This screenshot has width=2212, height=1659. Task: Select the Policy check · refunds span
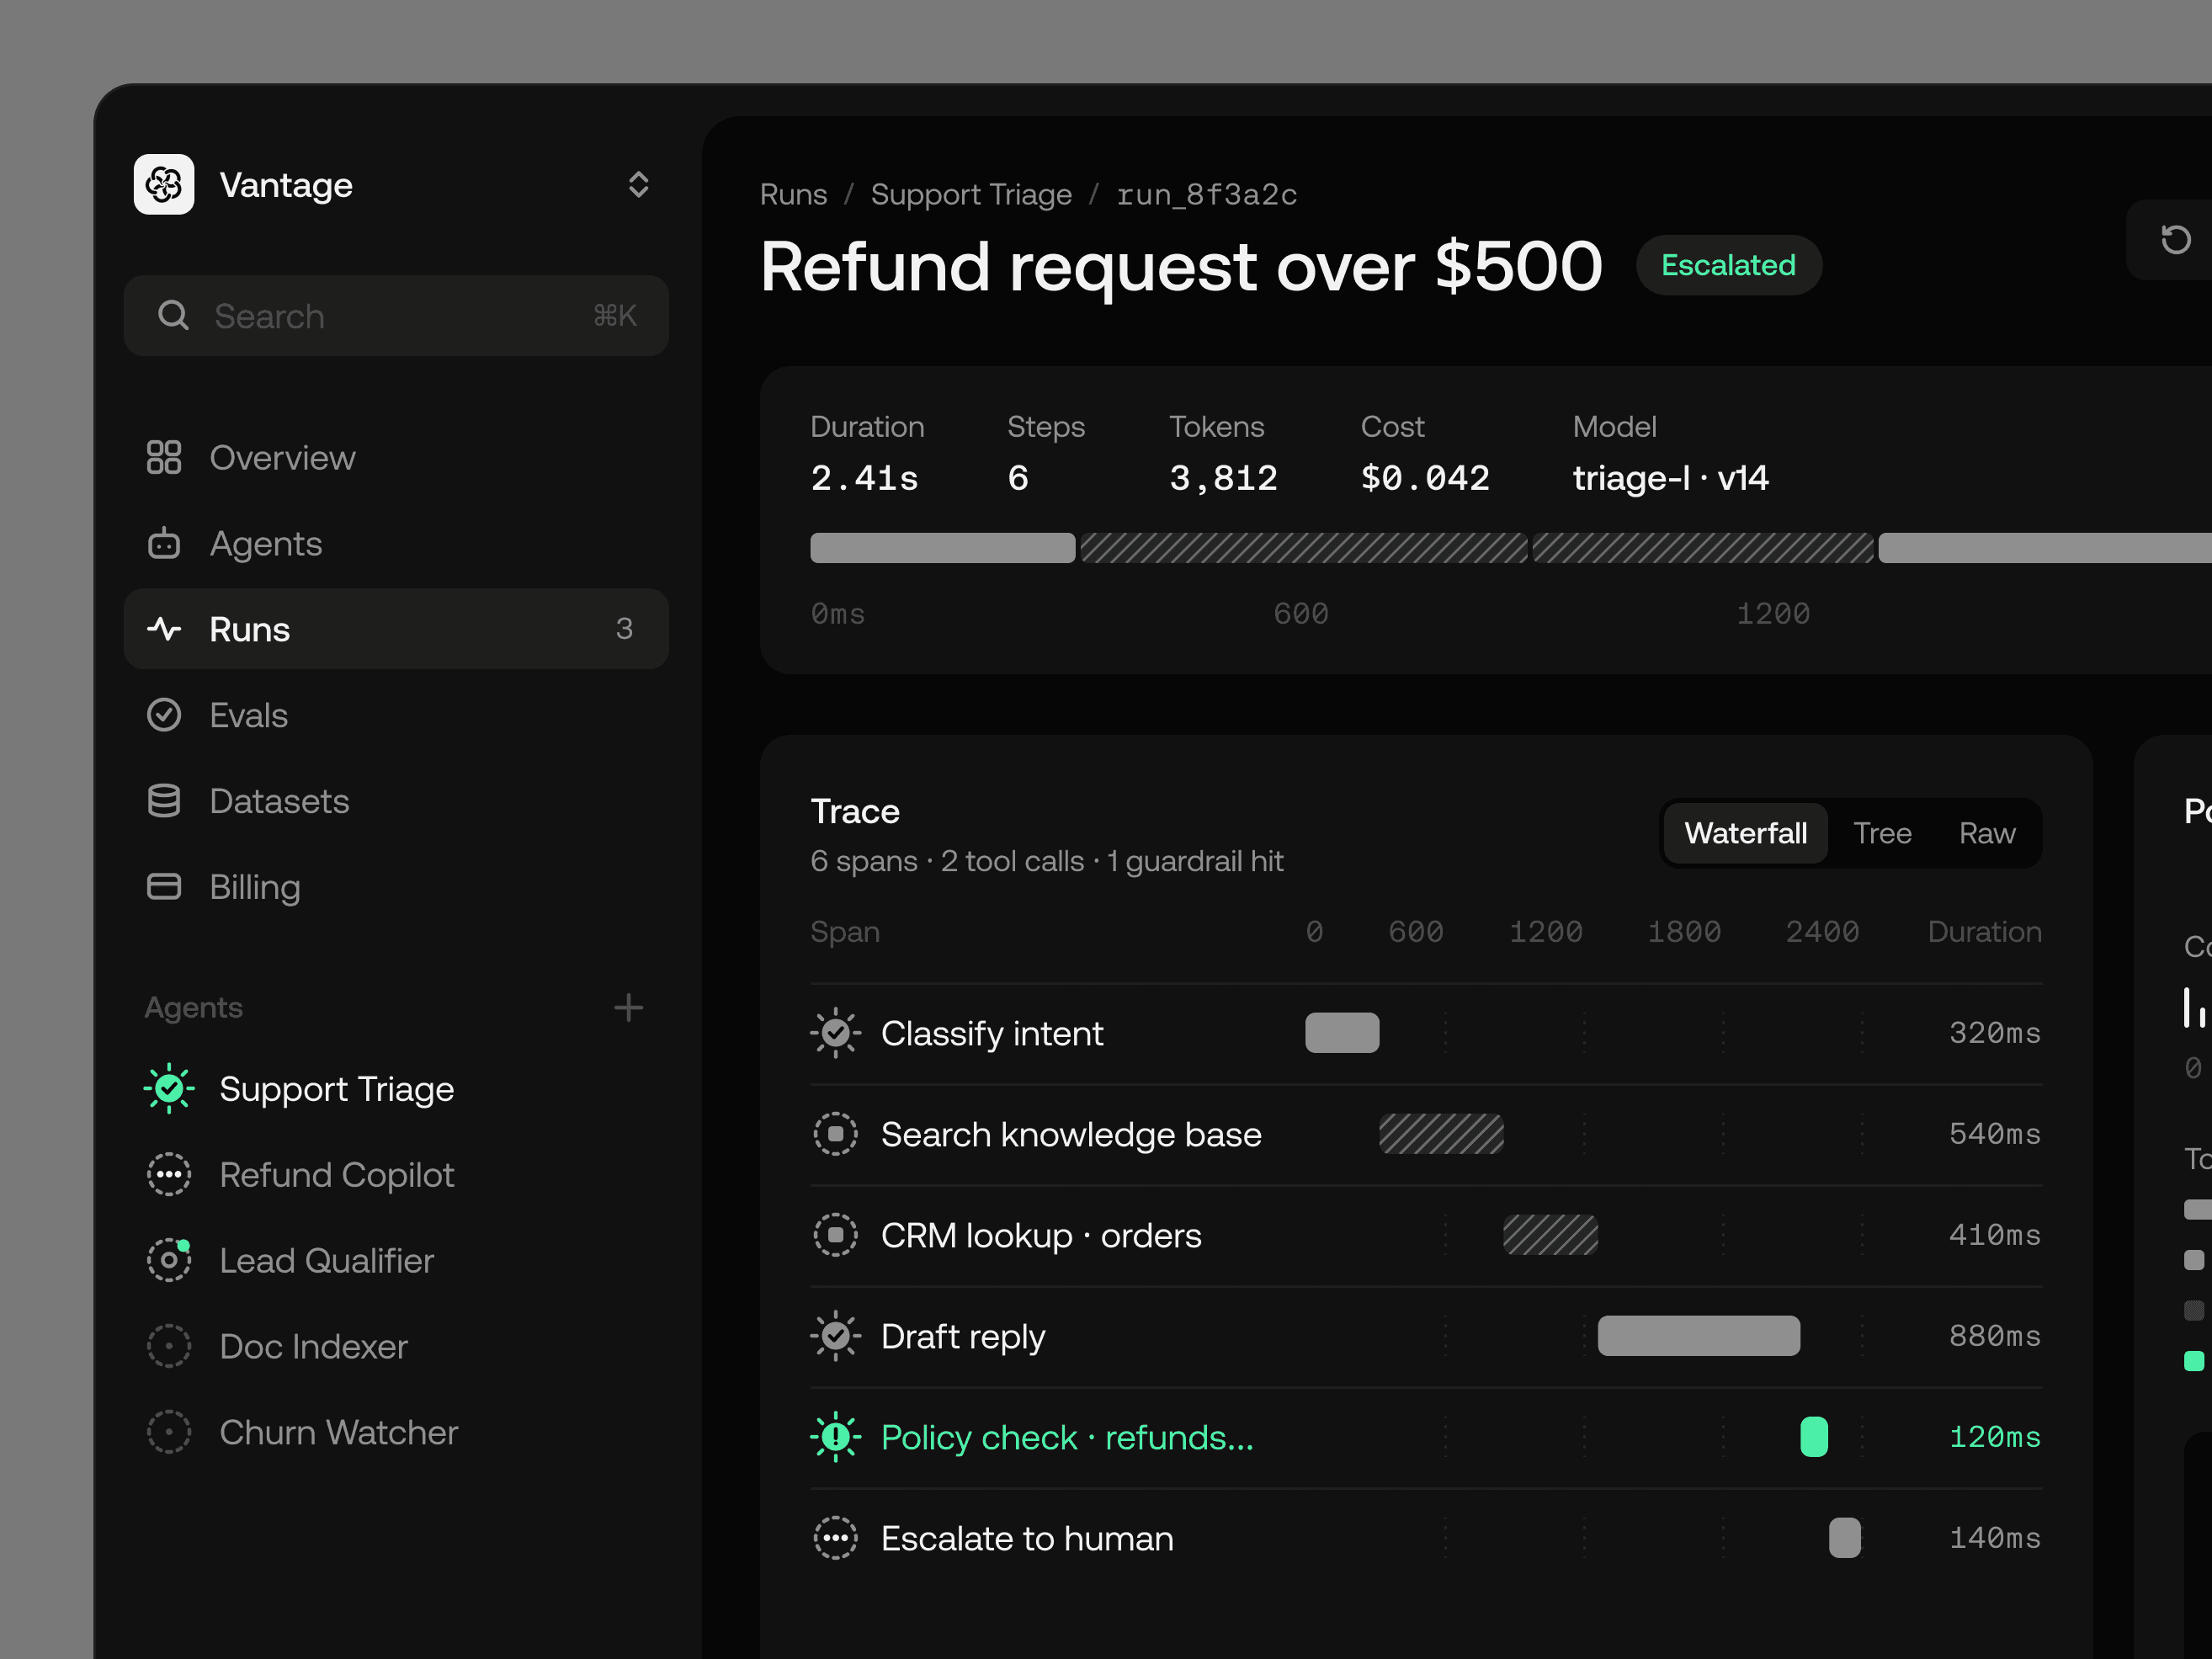click(x=1426, y=1438)
